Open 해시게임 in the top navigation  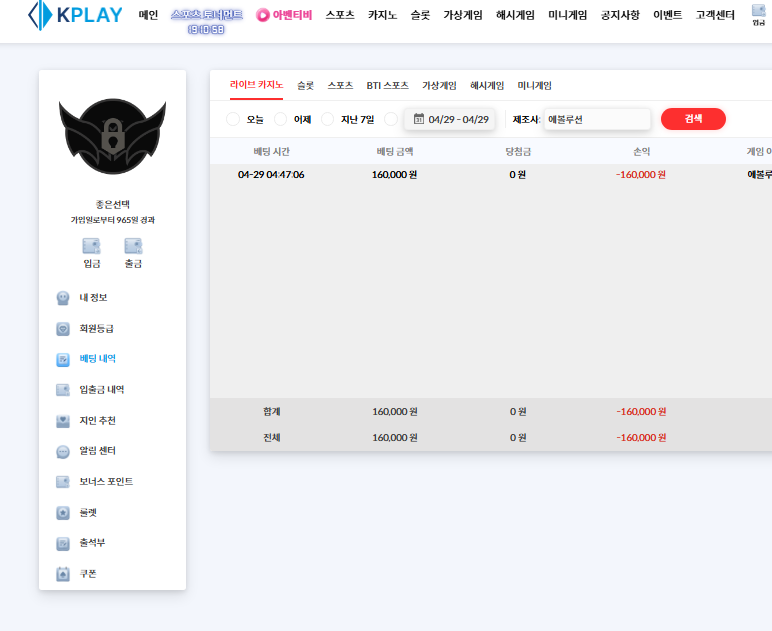[515, 15]
